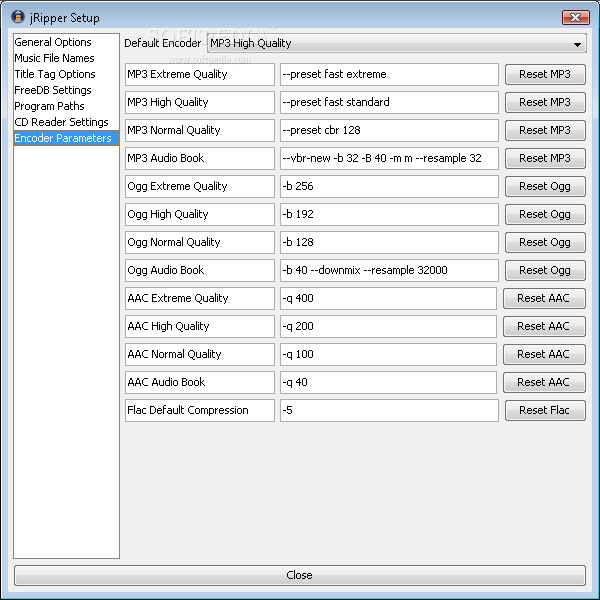Click the 'Ogg Normal Quality' name field
The height and width of the screenshot is (600, 600).
200,242
